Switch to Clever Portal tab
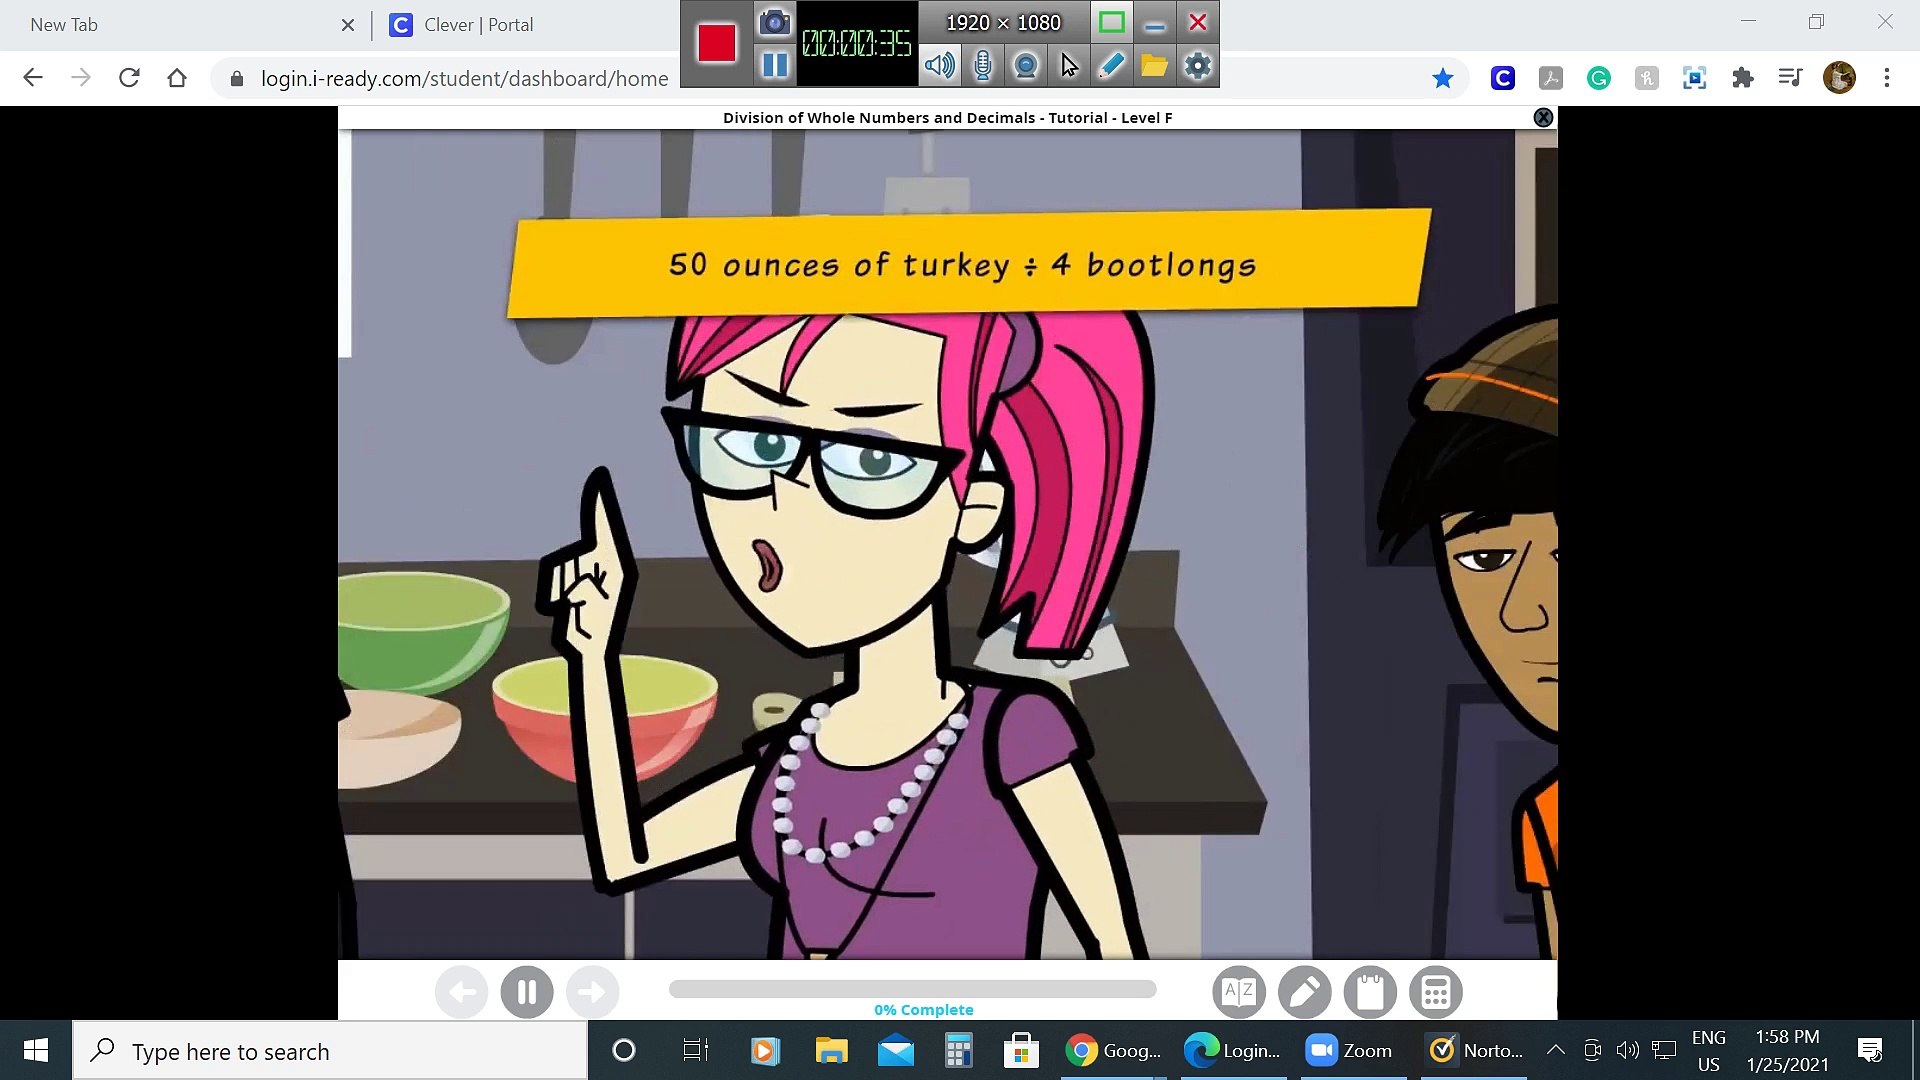 [478, 25]
